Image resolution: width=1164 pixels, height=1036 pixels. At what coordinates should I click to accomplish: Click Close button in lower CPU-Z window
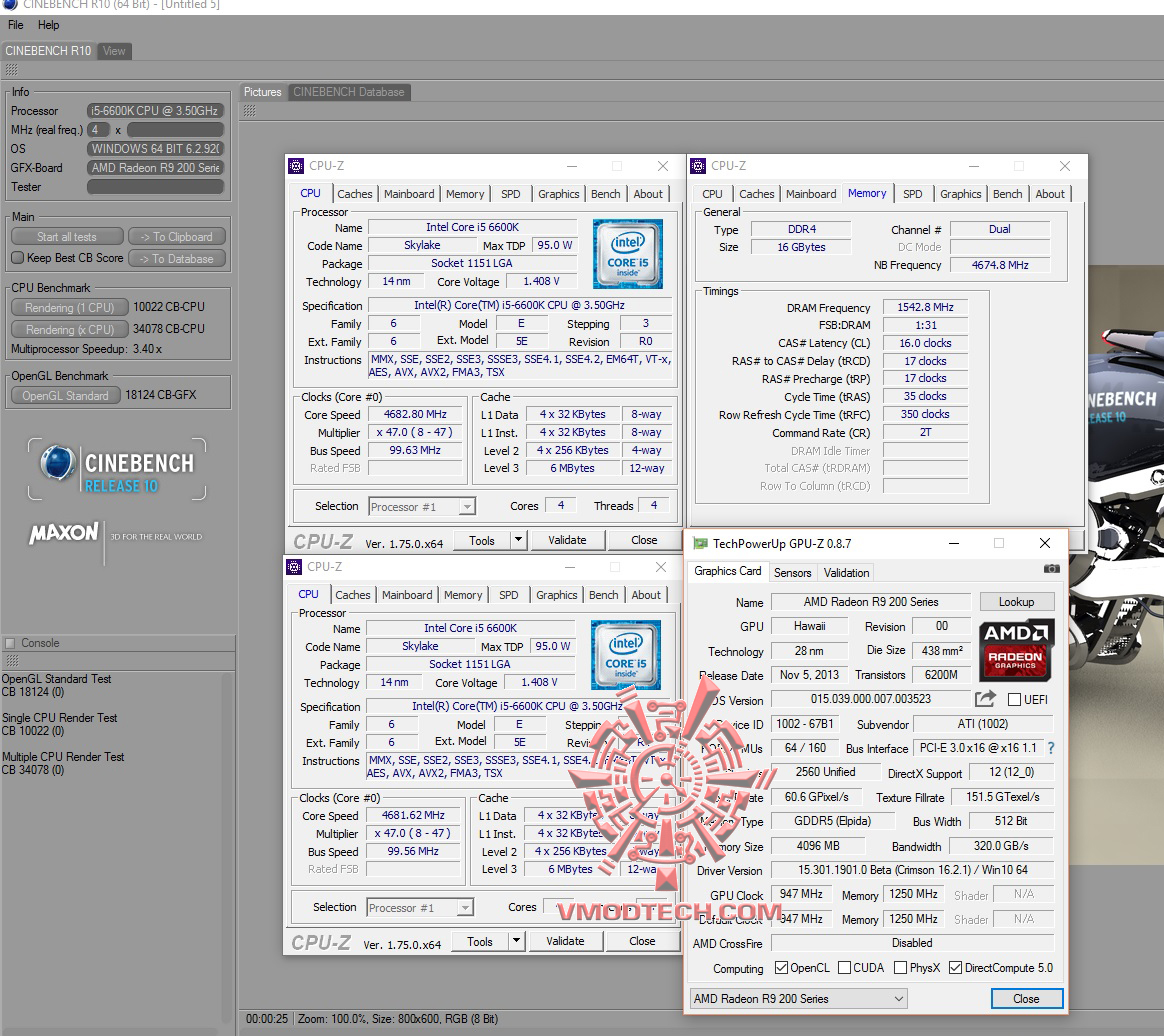(x=642, y=940)
